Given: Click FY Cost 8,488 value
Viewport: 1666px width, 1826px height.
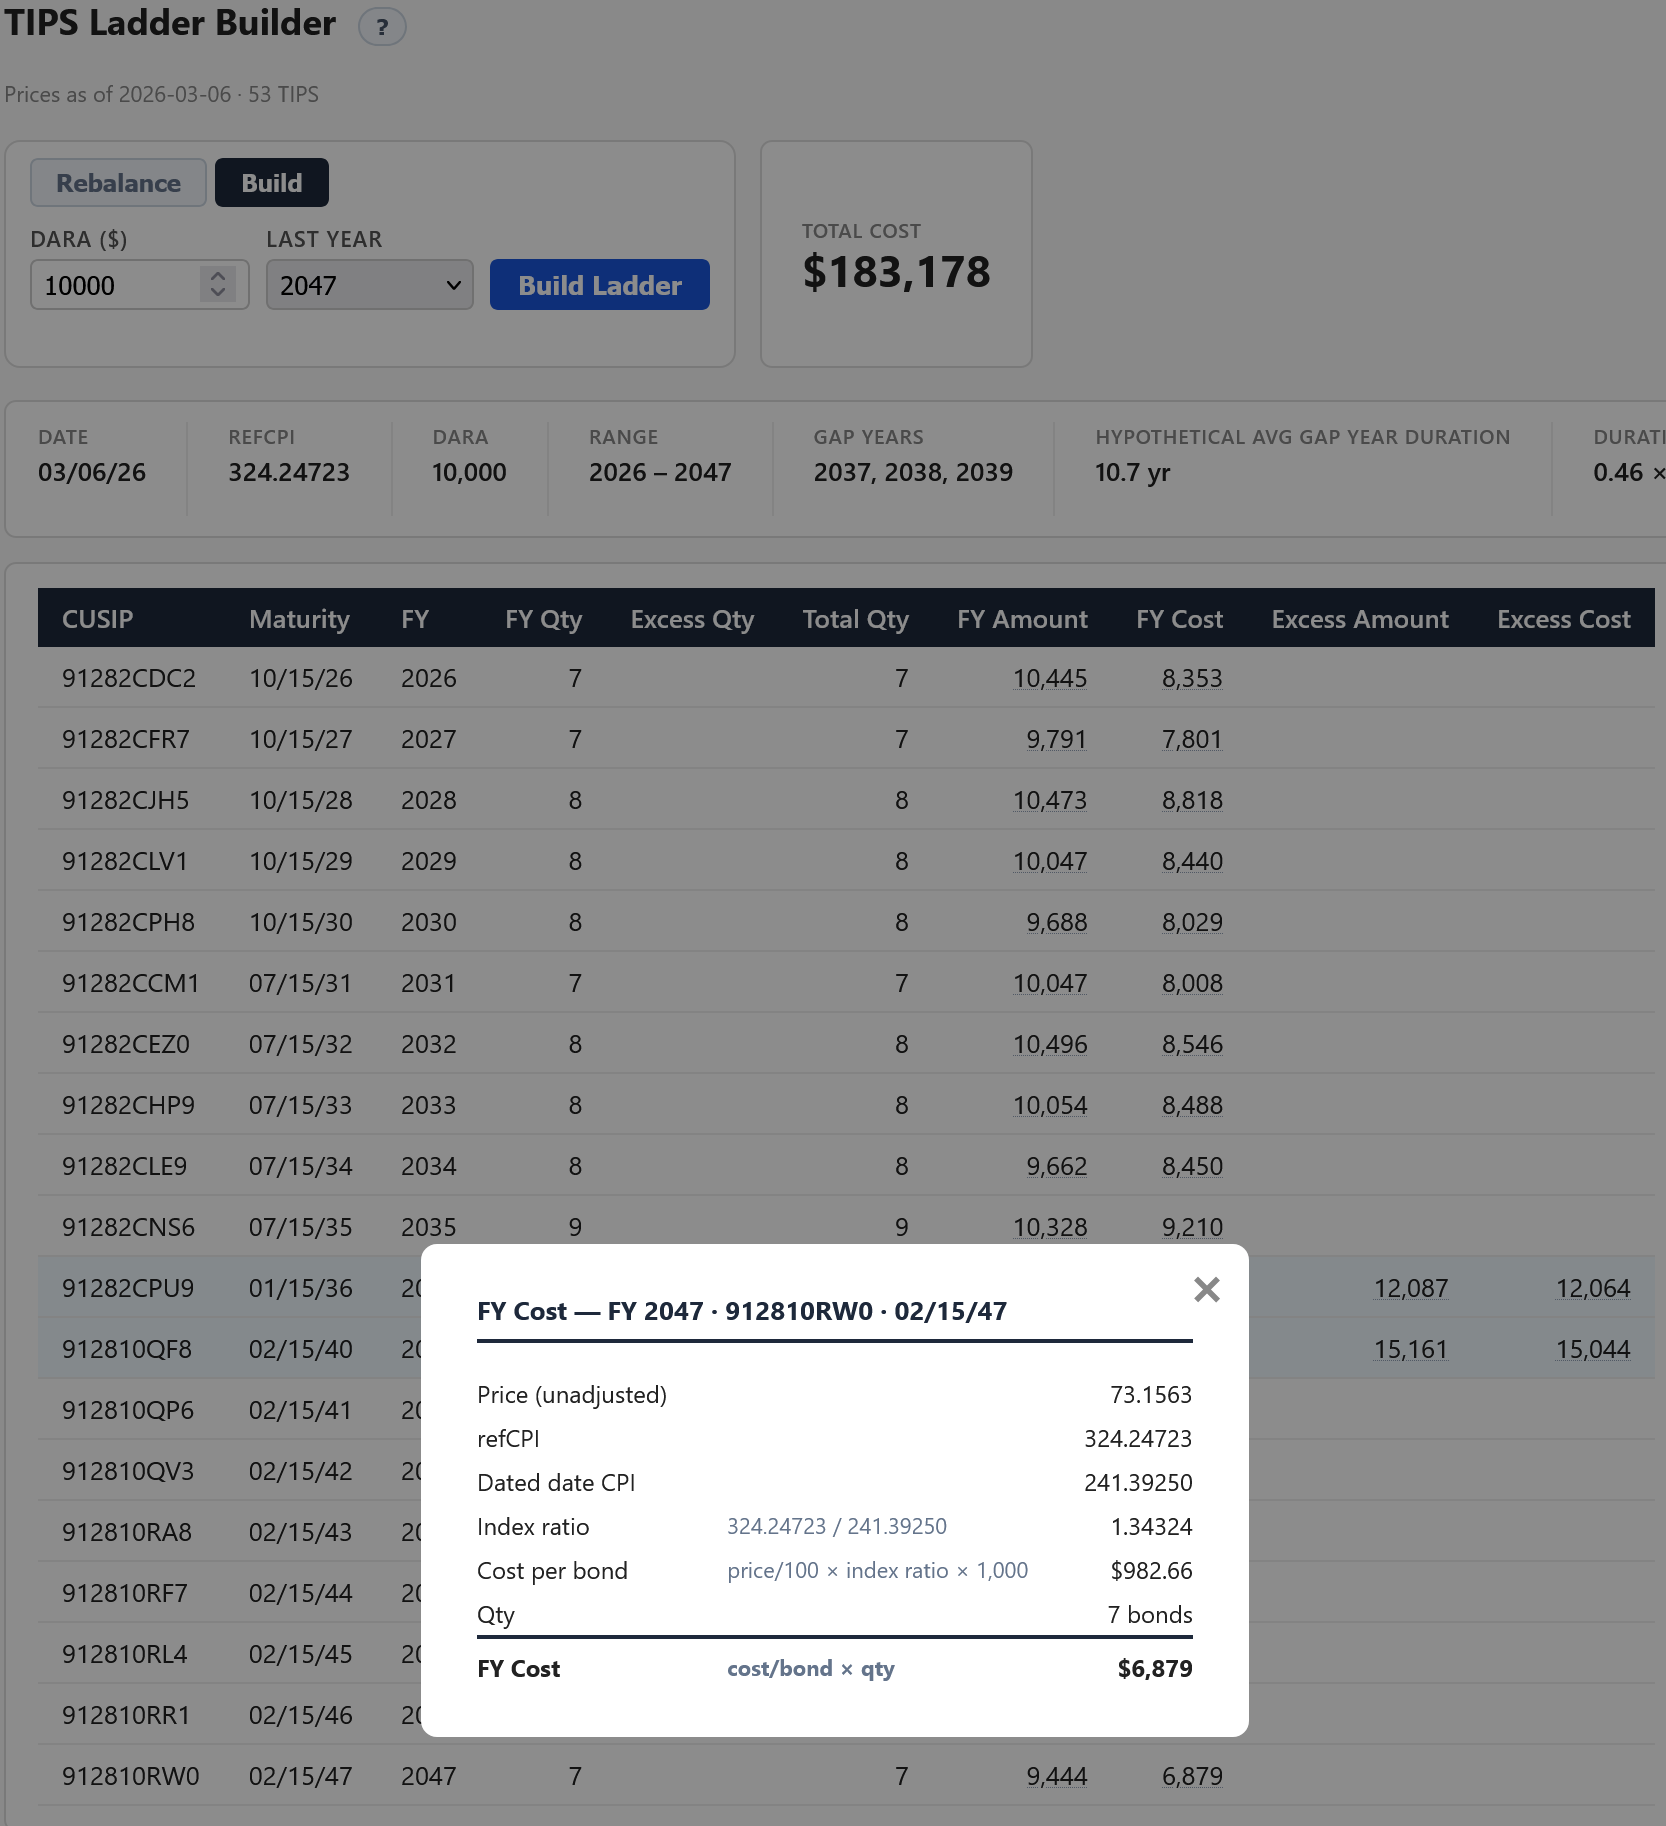Looking at the screenshot, I should tap(1192, 1105).
